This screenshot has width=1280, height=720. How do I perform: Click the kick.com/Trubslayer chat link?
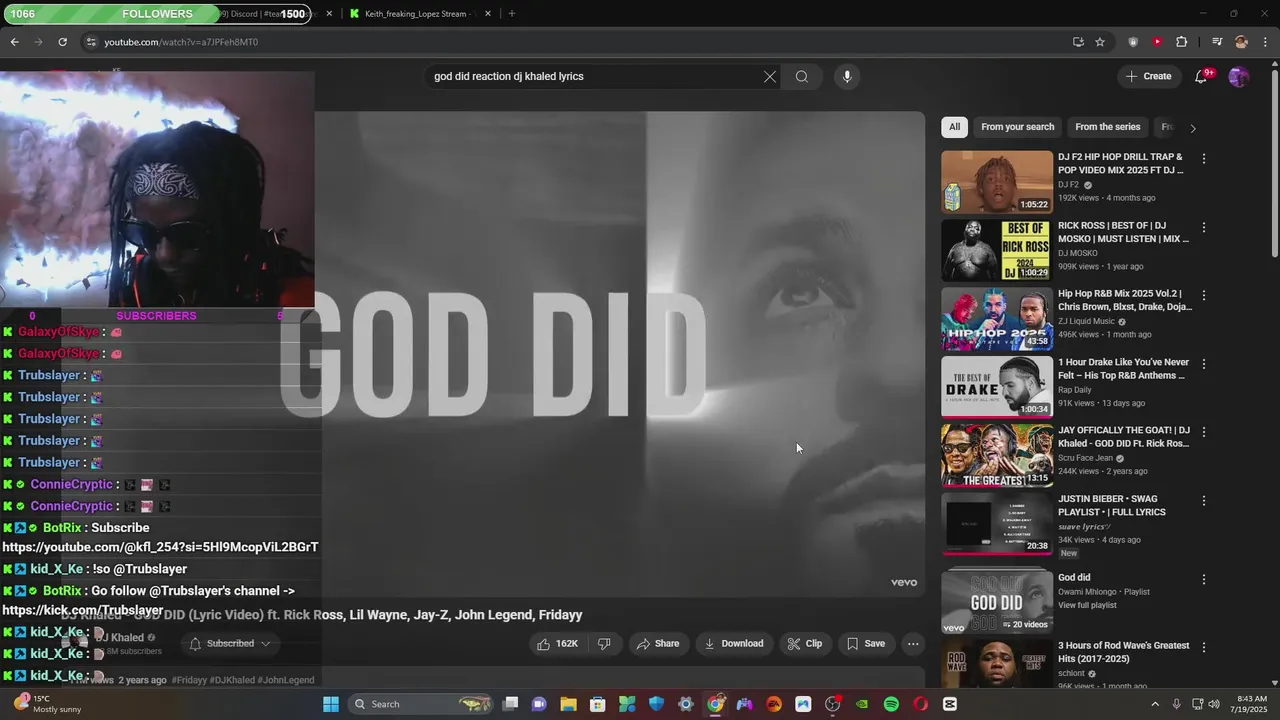click(82, 610)
